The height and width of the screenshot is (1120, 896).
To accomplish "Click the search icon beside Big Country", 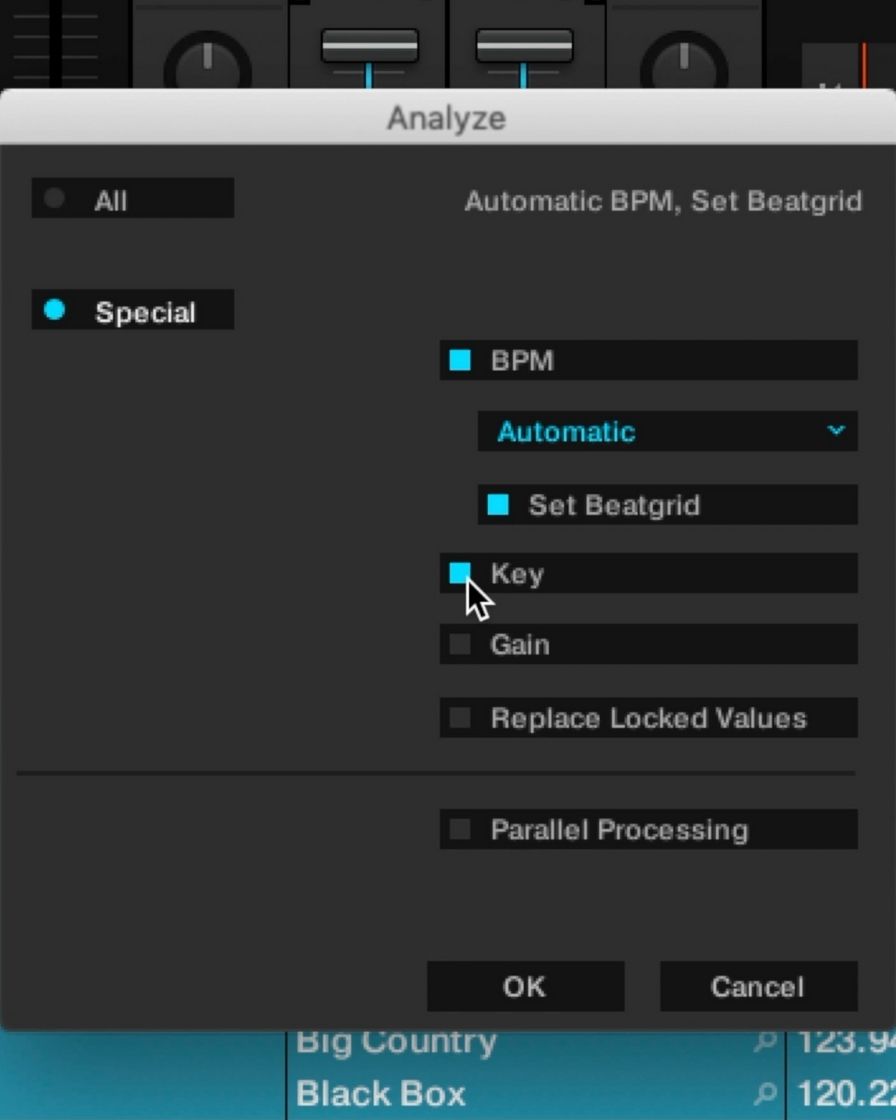I will click(765, 1042).
